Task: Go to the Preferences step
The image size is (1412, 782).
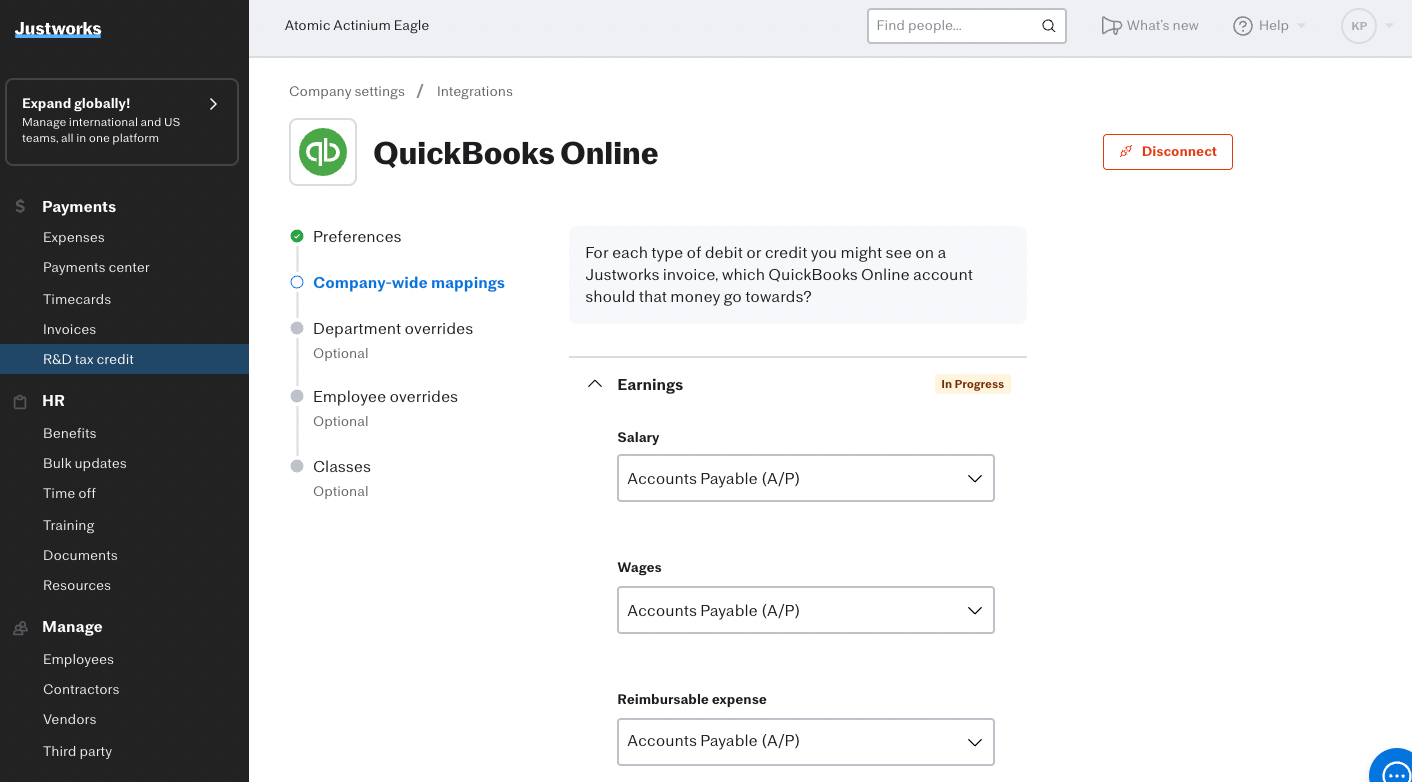Action: tap(357, 237)
